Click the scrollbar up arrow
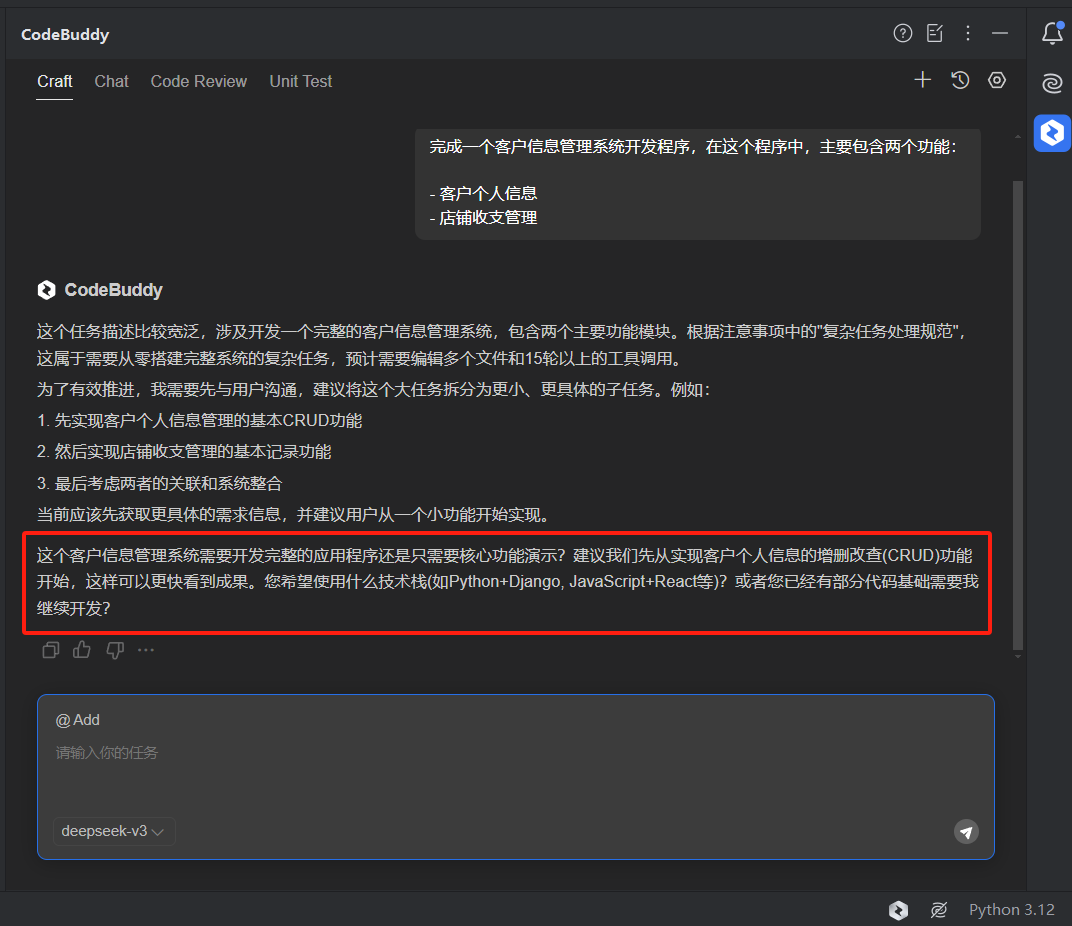The image size is (1072, 926). point(1017,137)
